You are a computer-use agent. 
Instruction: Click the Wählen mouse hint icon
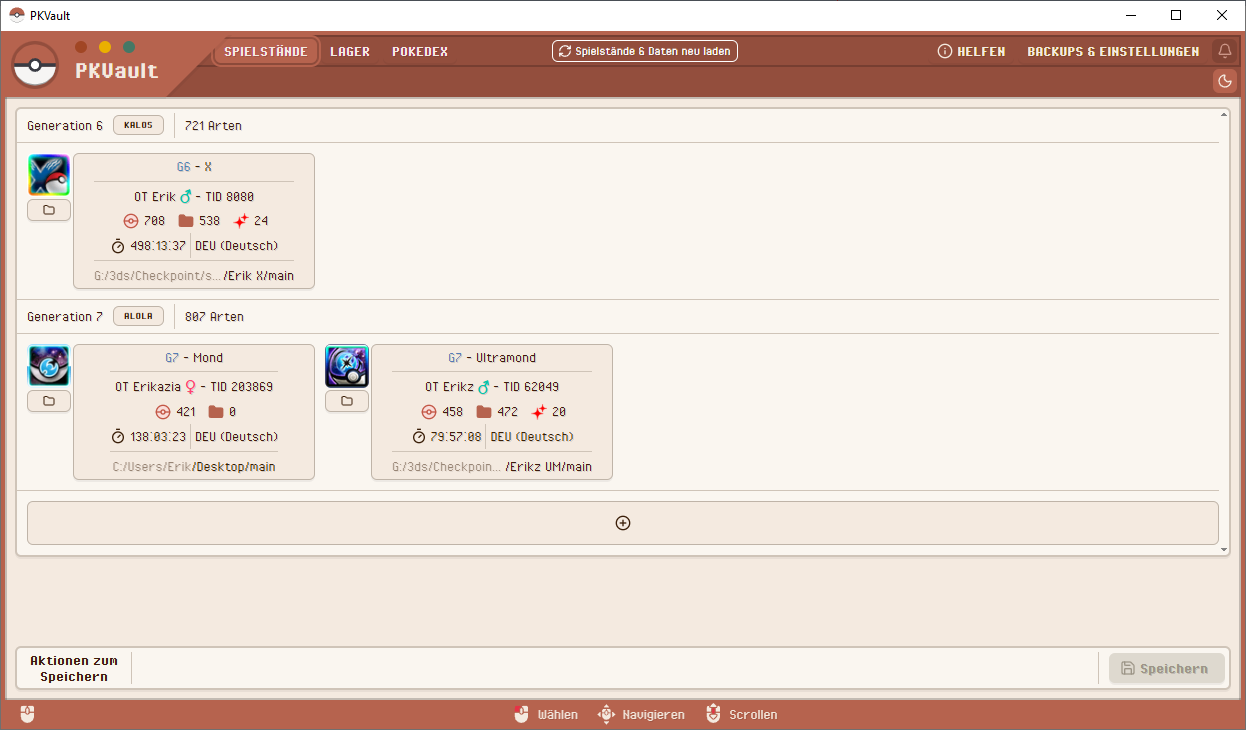click(521, 714)
